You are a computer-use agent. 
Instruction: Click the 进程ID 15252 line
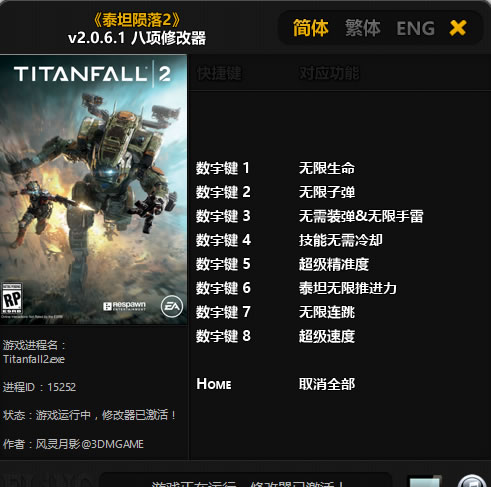point(39,387)
